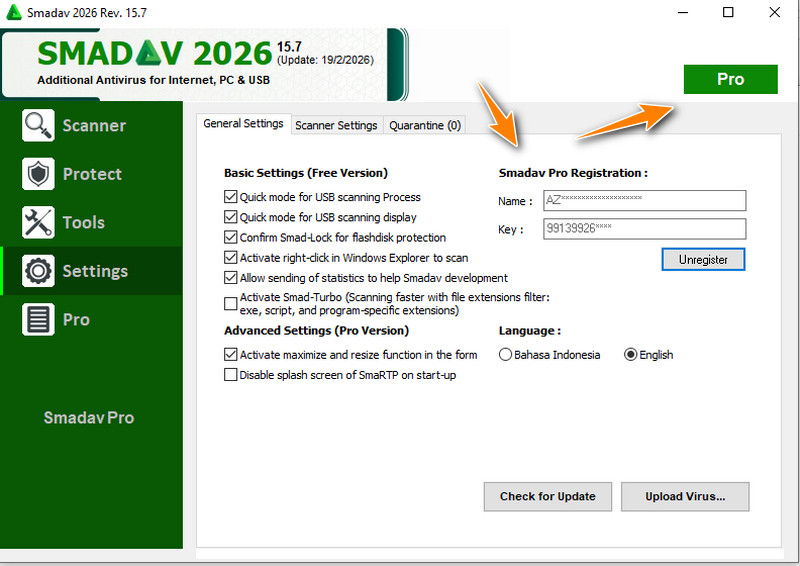This screenshot has width=800, height=566.
Task: Click the "Advanced Settings (Pro Version)" heading
Action: coord(316,331)
